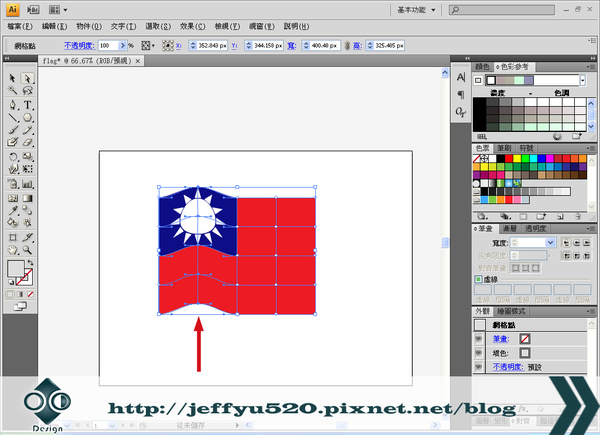Viewport: 600px width, 435px height.
Task: Pick the red swatch in Swatches
Action: pyautogui.click(x=509, y=158)
